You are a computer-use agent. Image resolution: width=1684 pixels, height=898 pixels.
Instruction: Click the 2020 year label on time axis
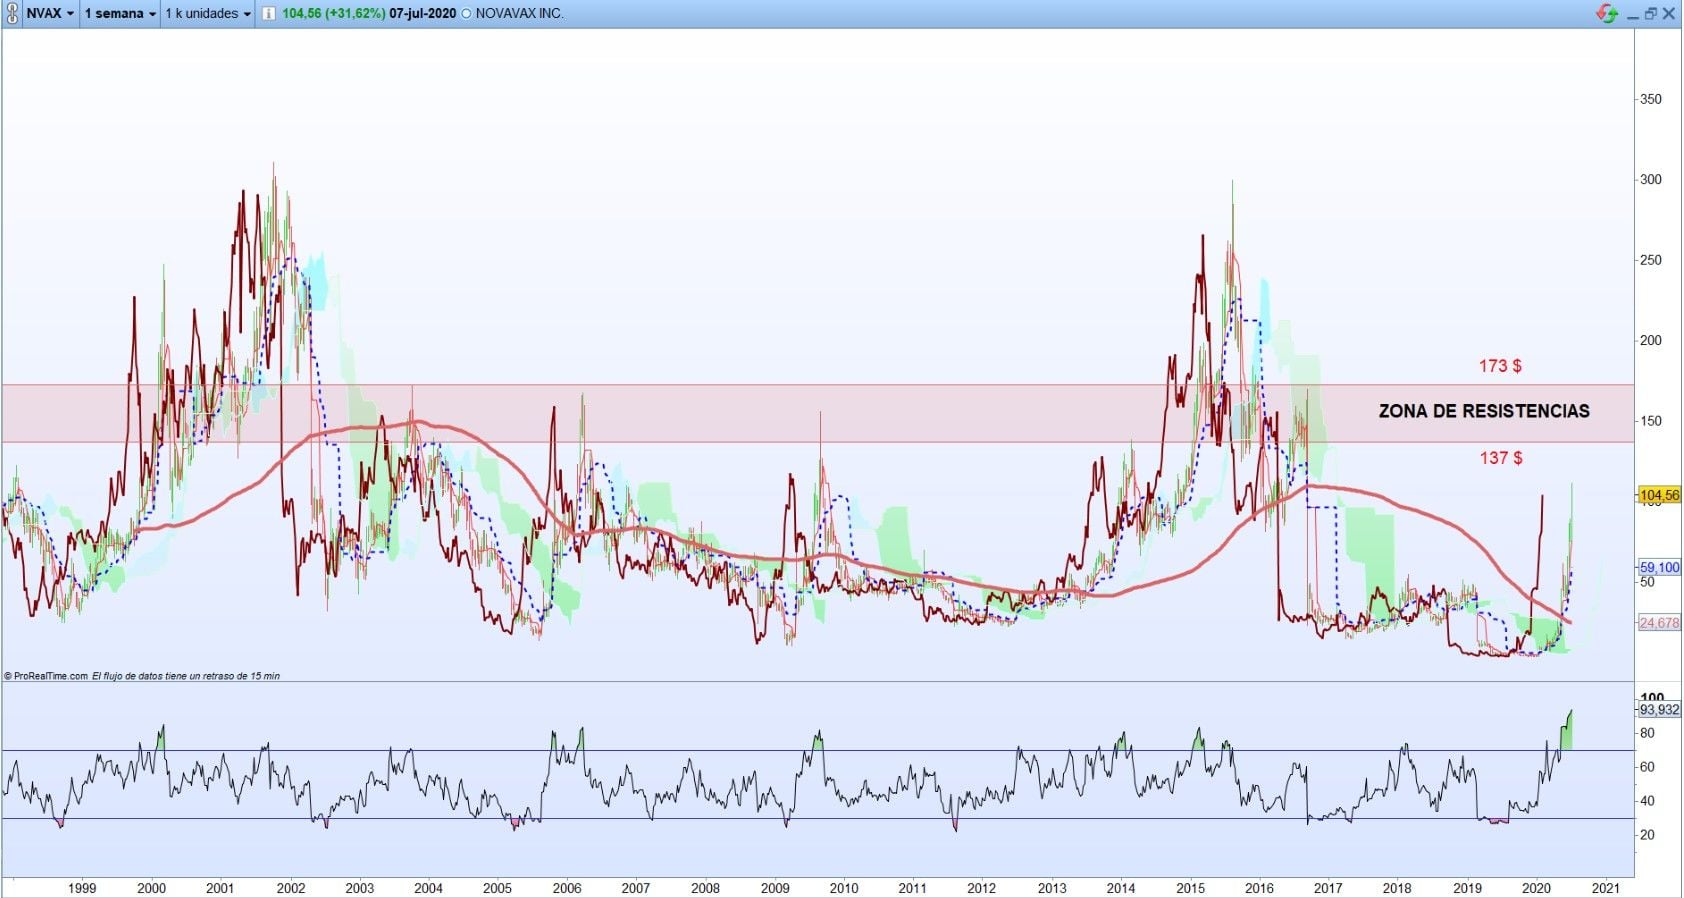click(x=1536, y=888)
